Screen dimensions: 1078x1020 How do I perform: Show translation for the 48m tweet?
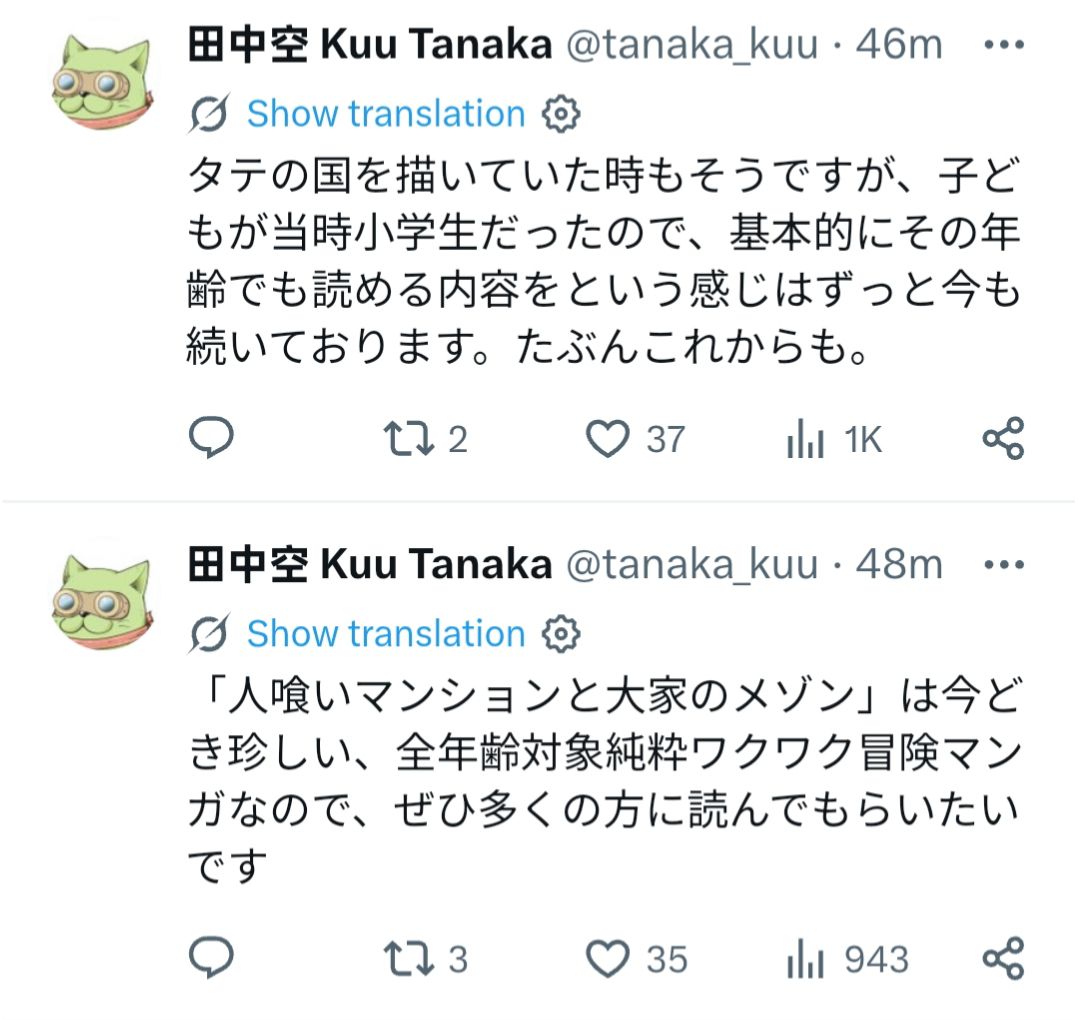point(386,633)
